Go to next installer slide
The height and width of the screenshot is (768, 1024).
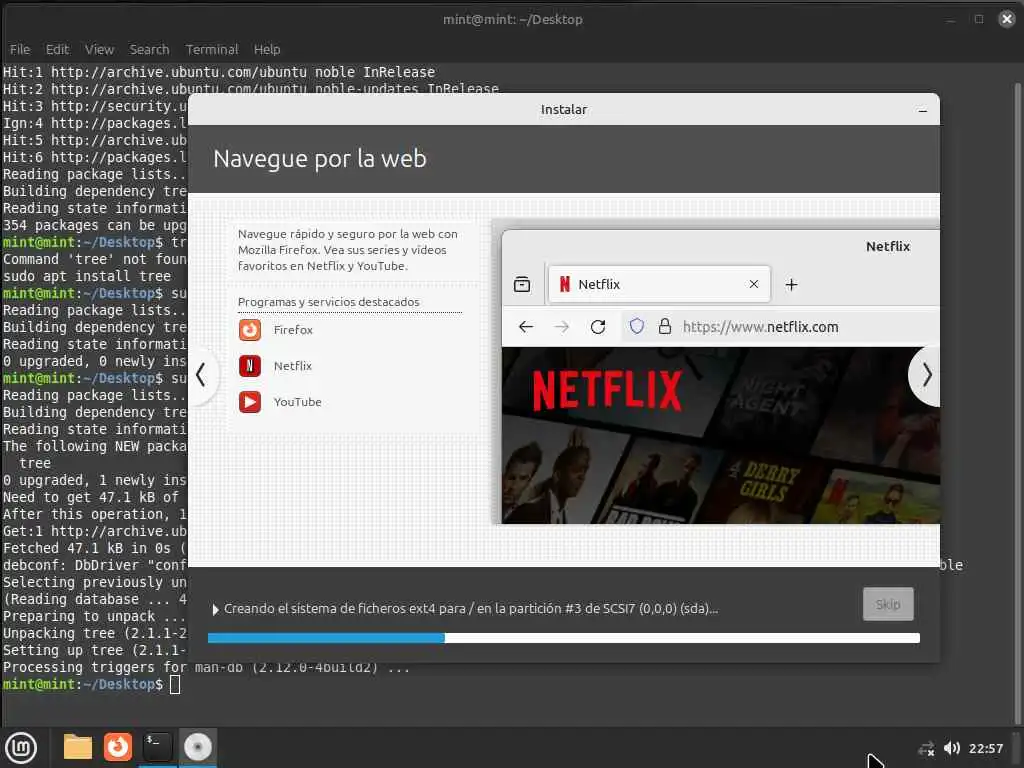pyautogui.click(x=925, y=375)
